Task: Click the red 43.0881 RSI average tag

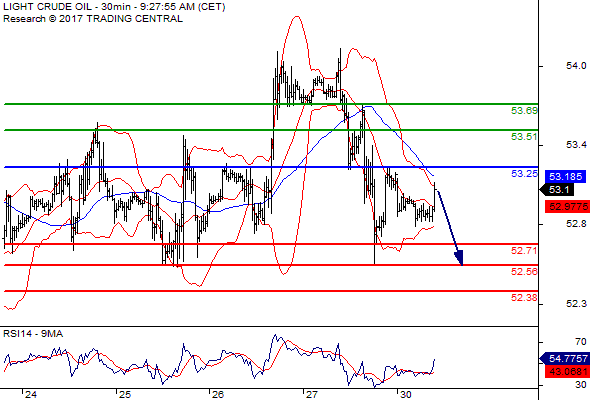Action: 567,372
